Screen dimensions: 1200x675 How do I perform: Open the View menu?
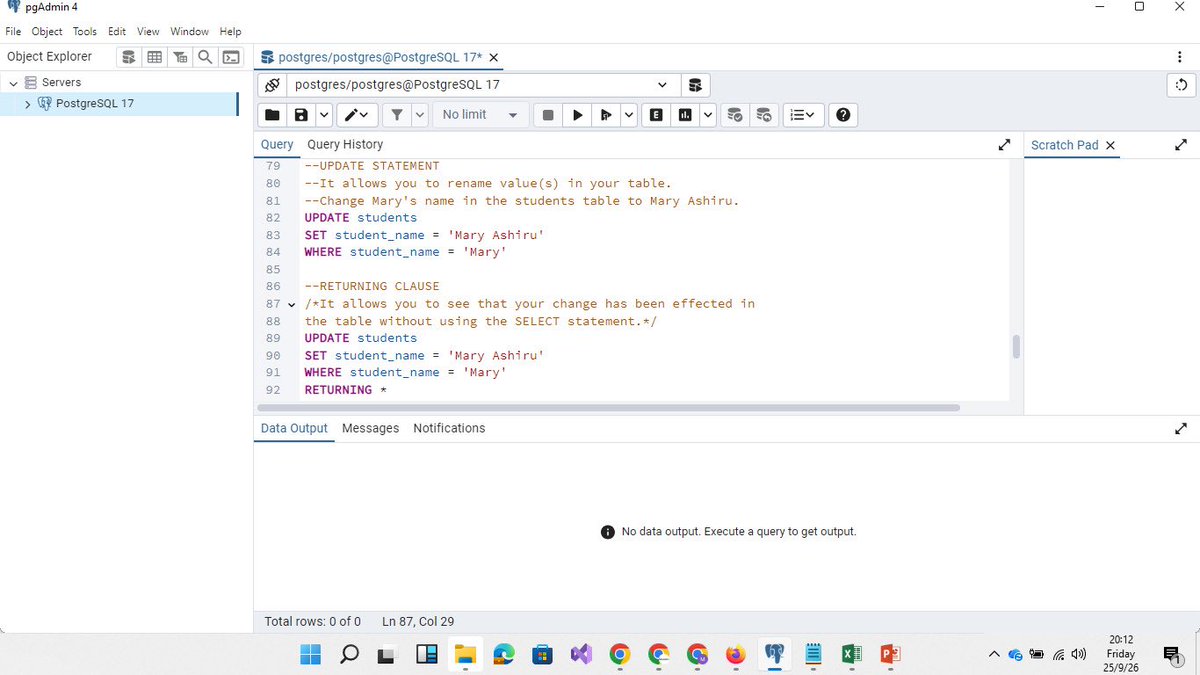[x=148, y=32]
